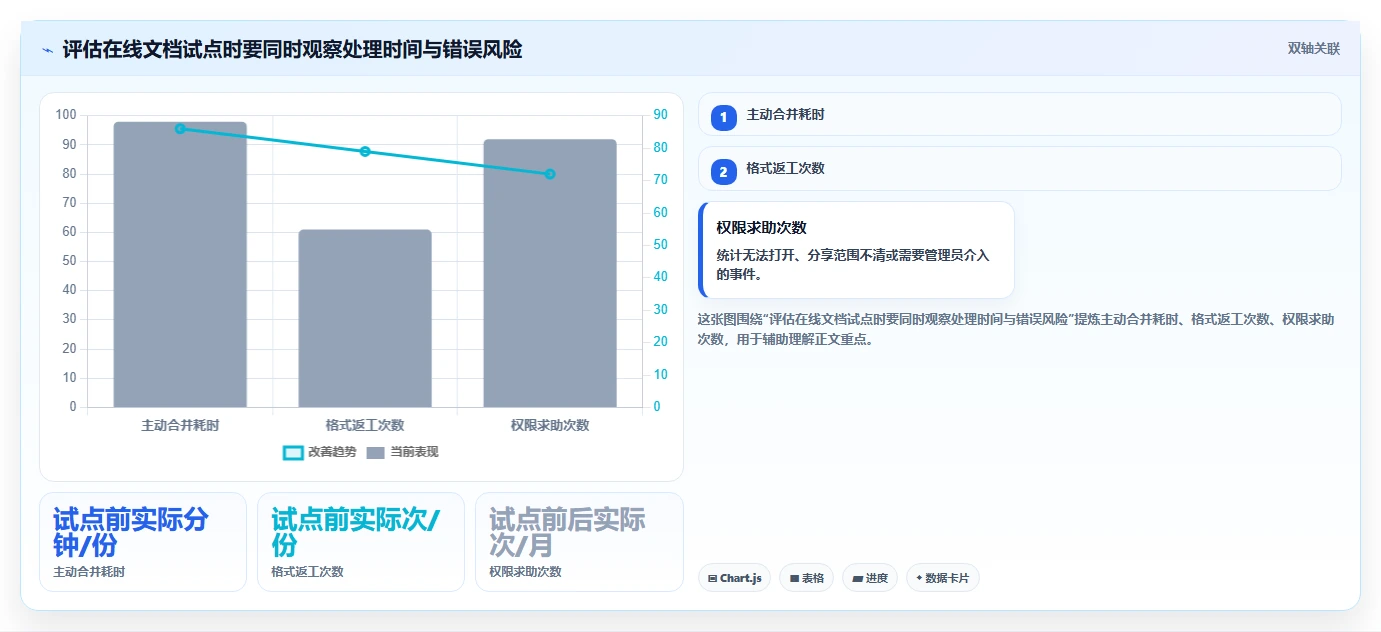Select the trend line point over 权限求助次数
Image resolution: width=1381 pixels, height=632 pixels.
pyautogui.click(x=550, y=174)
